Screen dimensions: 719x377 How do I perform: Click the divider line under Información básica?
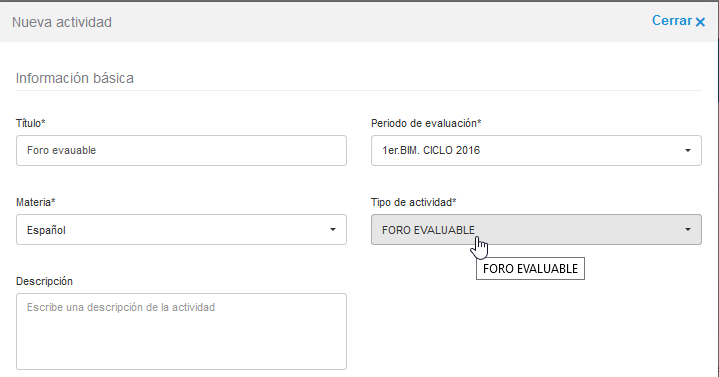pyautogui.click(x=359, y=90)
